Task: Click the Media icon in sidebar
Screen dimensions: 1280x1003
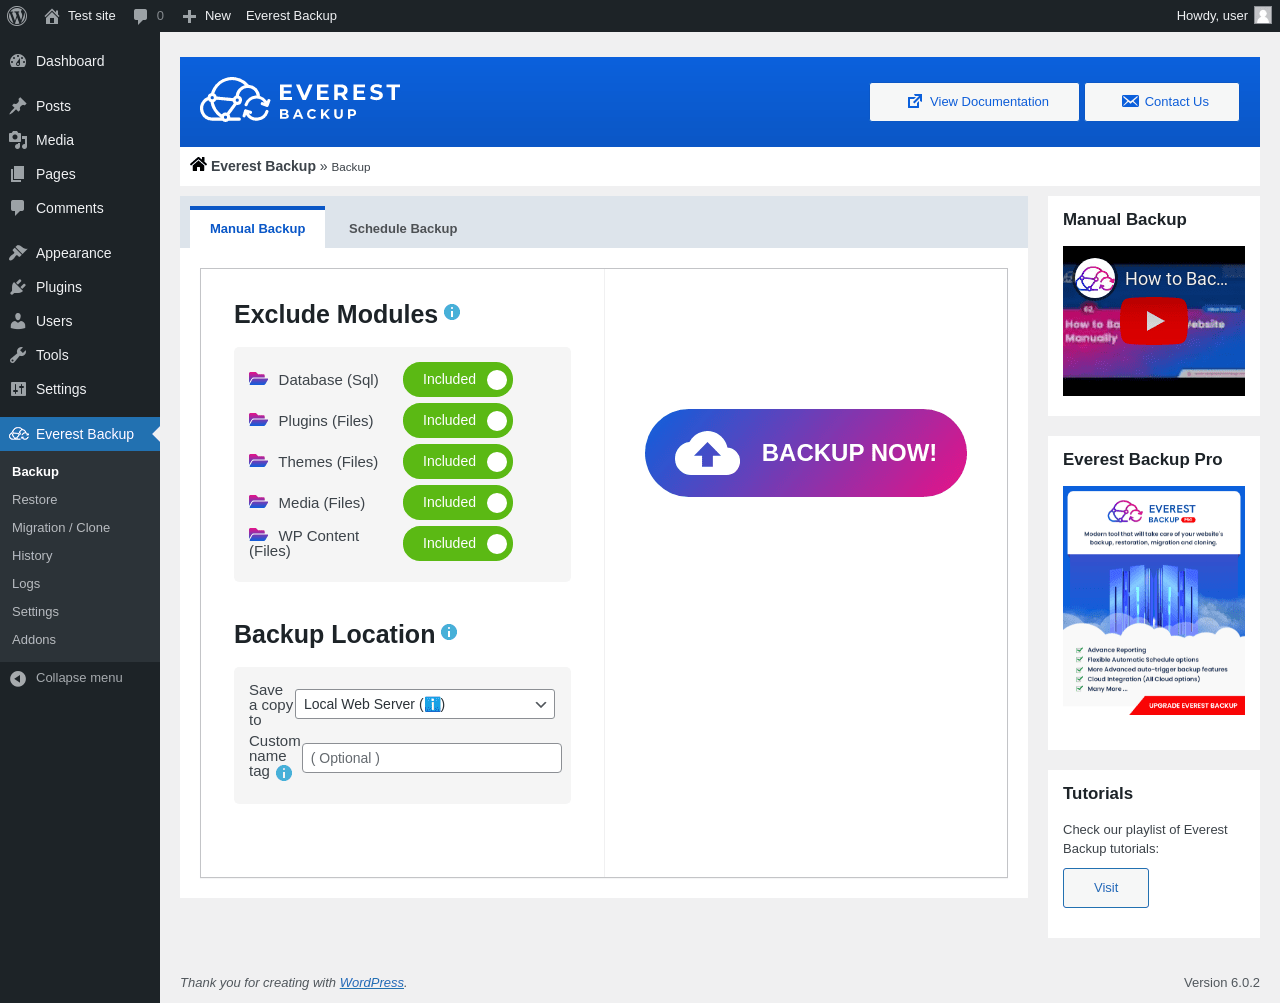Action: click(18, 140)
